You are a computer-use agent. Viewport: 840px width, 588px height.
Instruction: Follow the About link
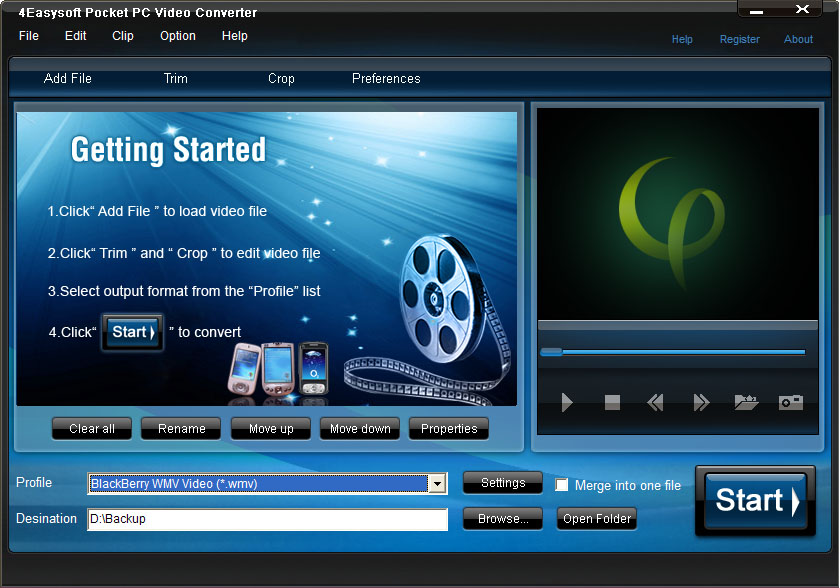coord(798,39)
